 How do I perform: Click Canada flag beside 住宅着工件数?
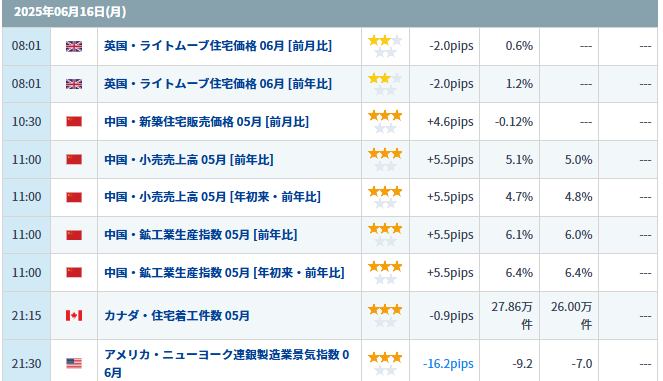pyautogui.click(x=74, y=315)
